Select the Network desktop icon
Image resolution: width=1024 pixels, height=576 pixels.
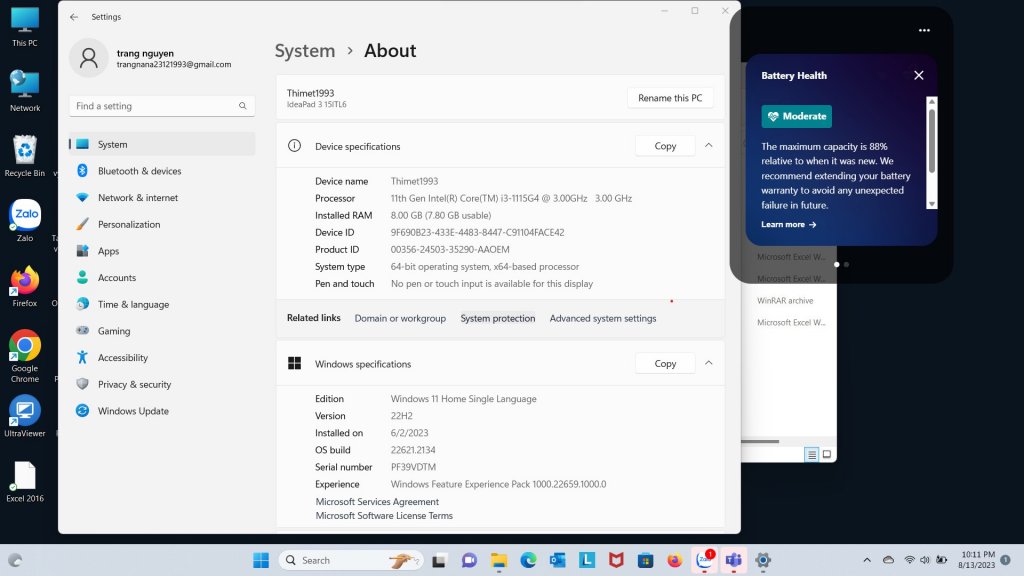point(25,91)
